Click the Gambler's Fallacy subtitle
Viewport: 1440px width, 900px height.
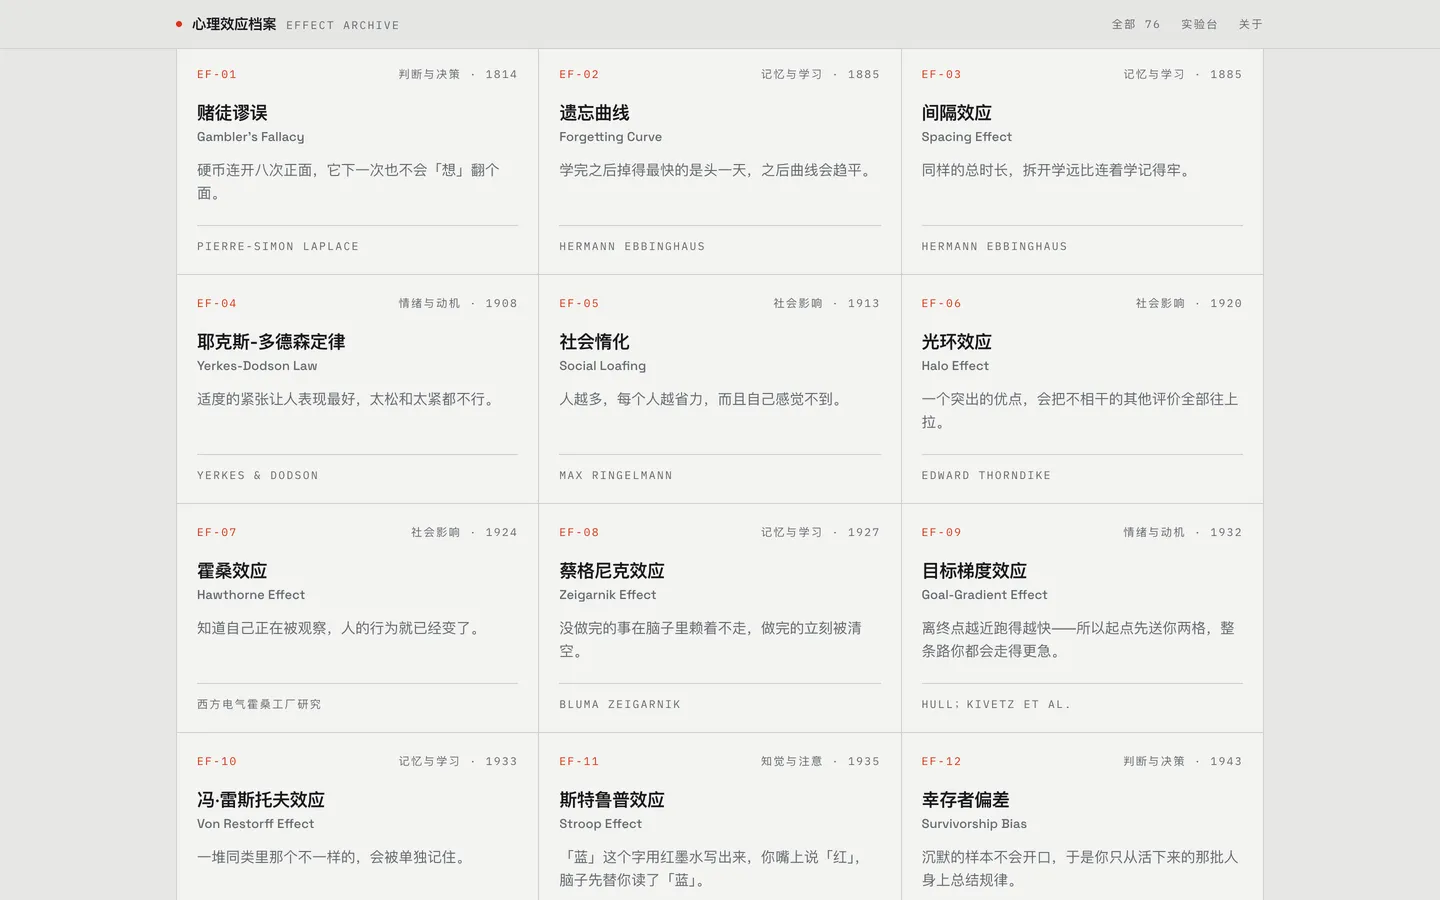(251, 137)
